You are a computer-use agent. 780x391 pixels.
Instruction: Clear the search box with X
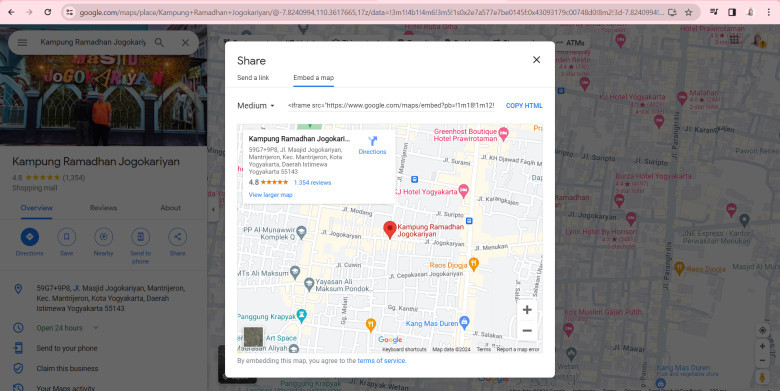click(185, 43)
